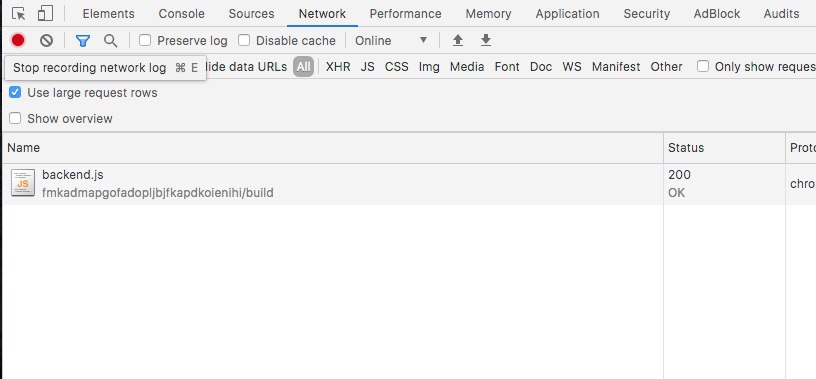Sort requests by the Status column header

click(x=686, y=148)
